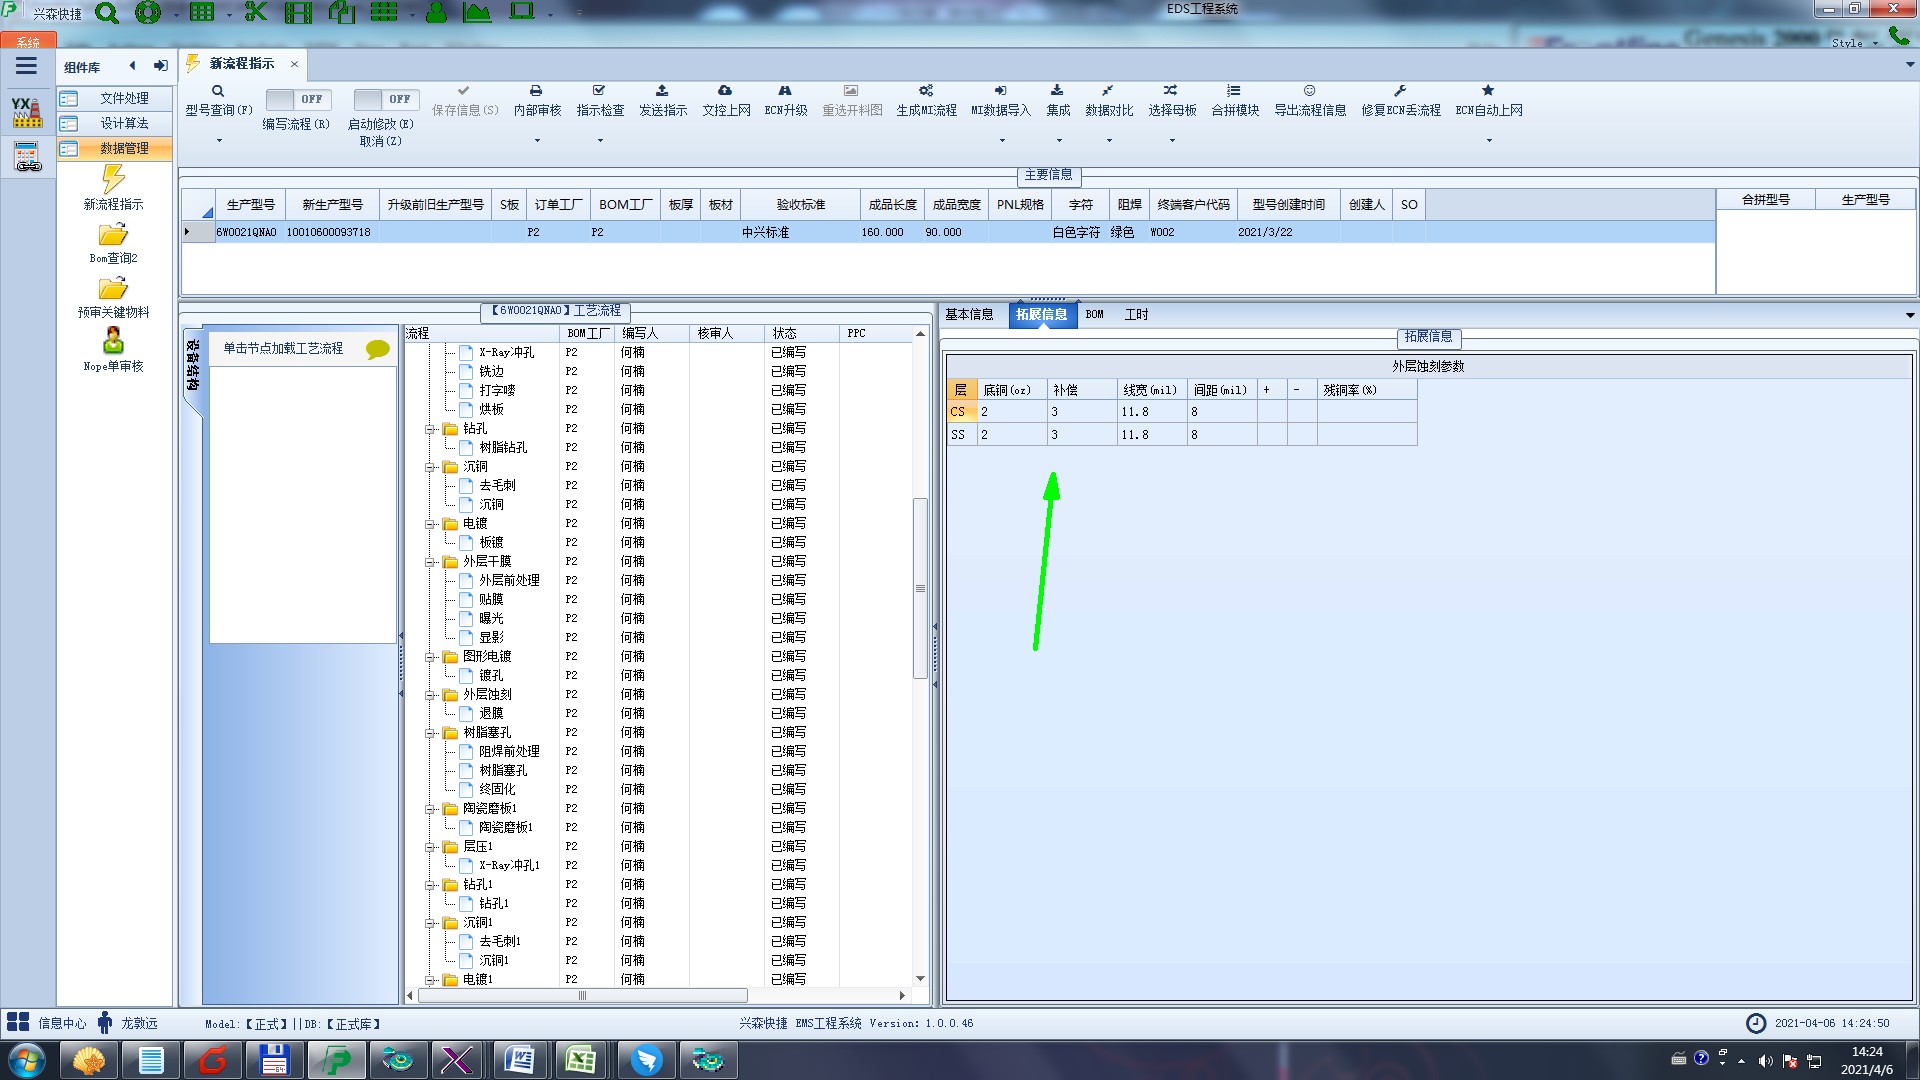The height and width of the screenshot is (1080, 1920).
Task: Open 新流程指示 lightning component
Action: click(x=113, y=180)
